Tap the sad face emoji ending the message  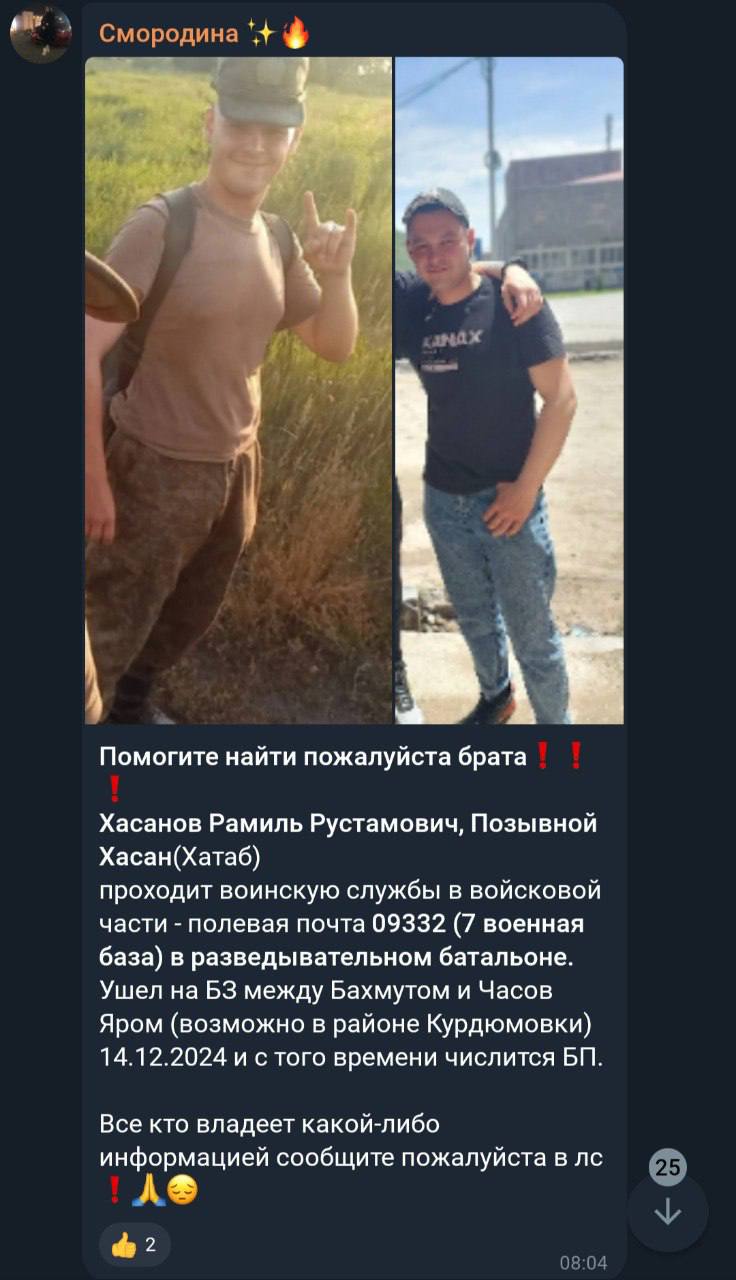182,1191
